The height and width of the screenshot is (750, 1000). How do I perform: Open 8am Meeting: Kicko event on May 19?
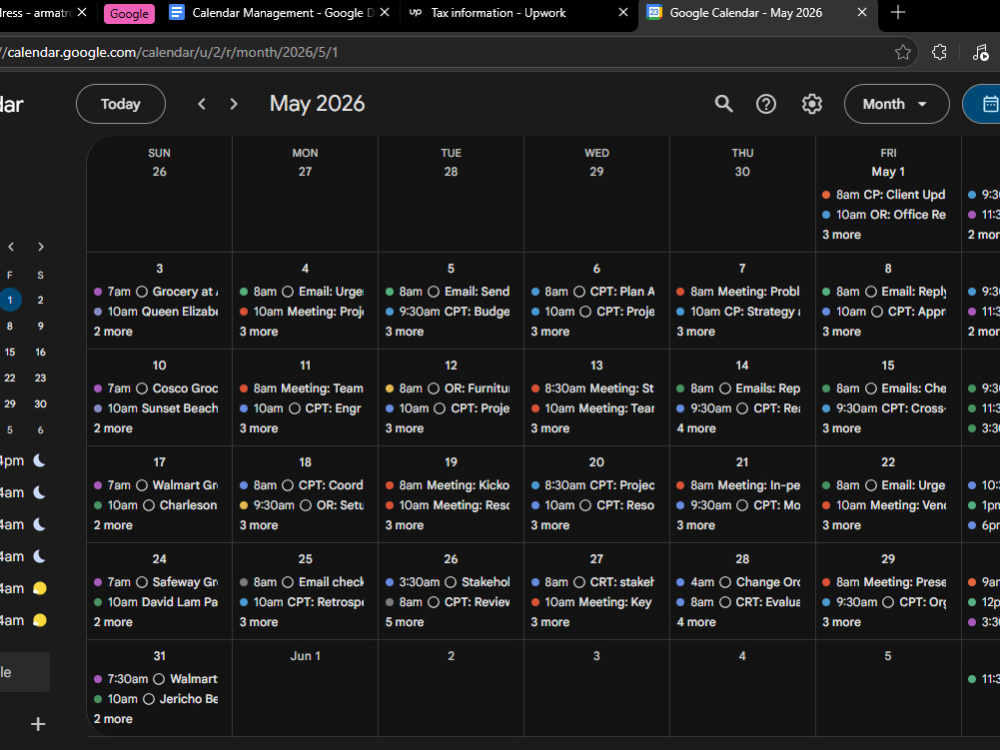(x=447, y=485)
